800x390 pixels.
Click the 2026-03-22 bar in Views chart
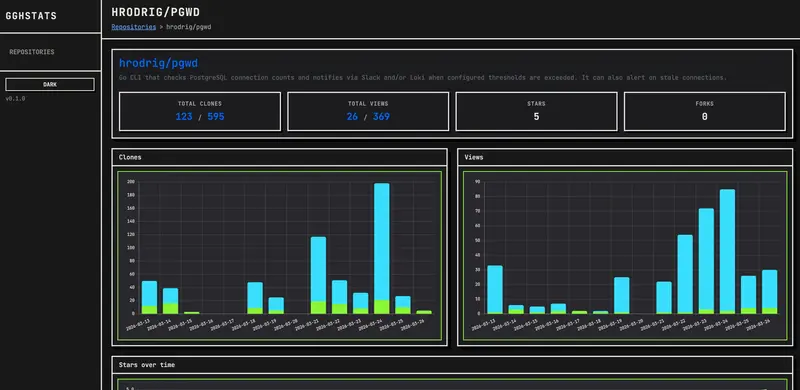685,274
